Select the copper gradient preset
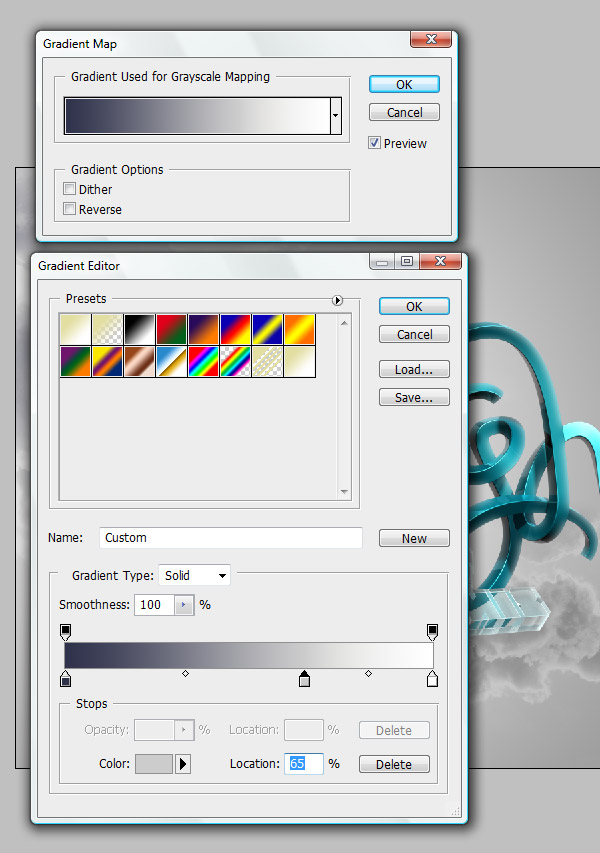Screen dimensions: 600x853 (140, 362)
